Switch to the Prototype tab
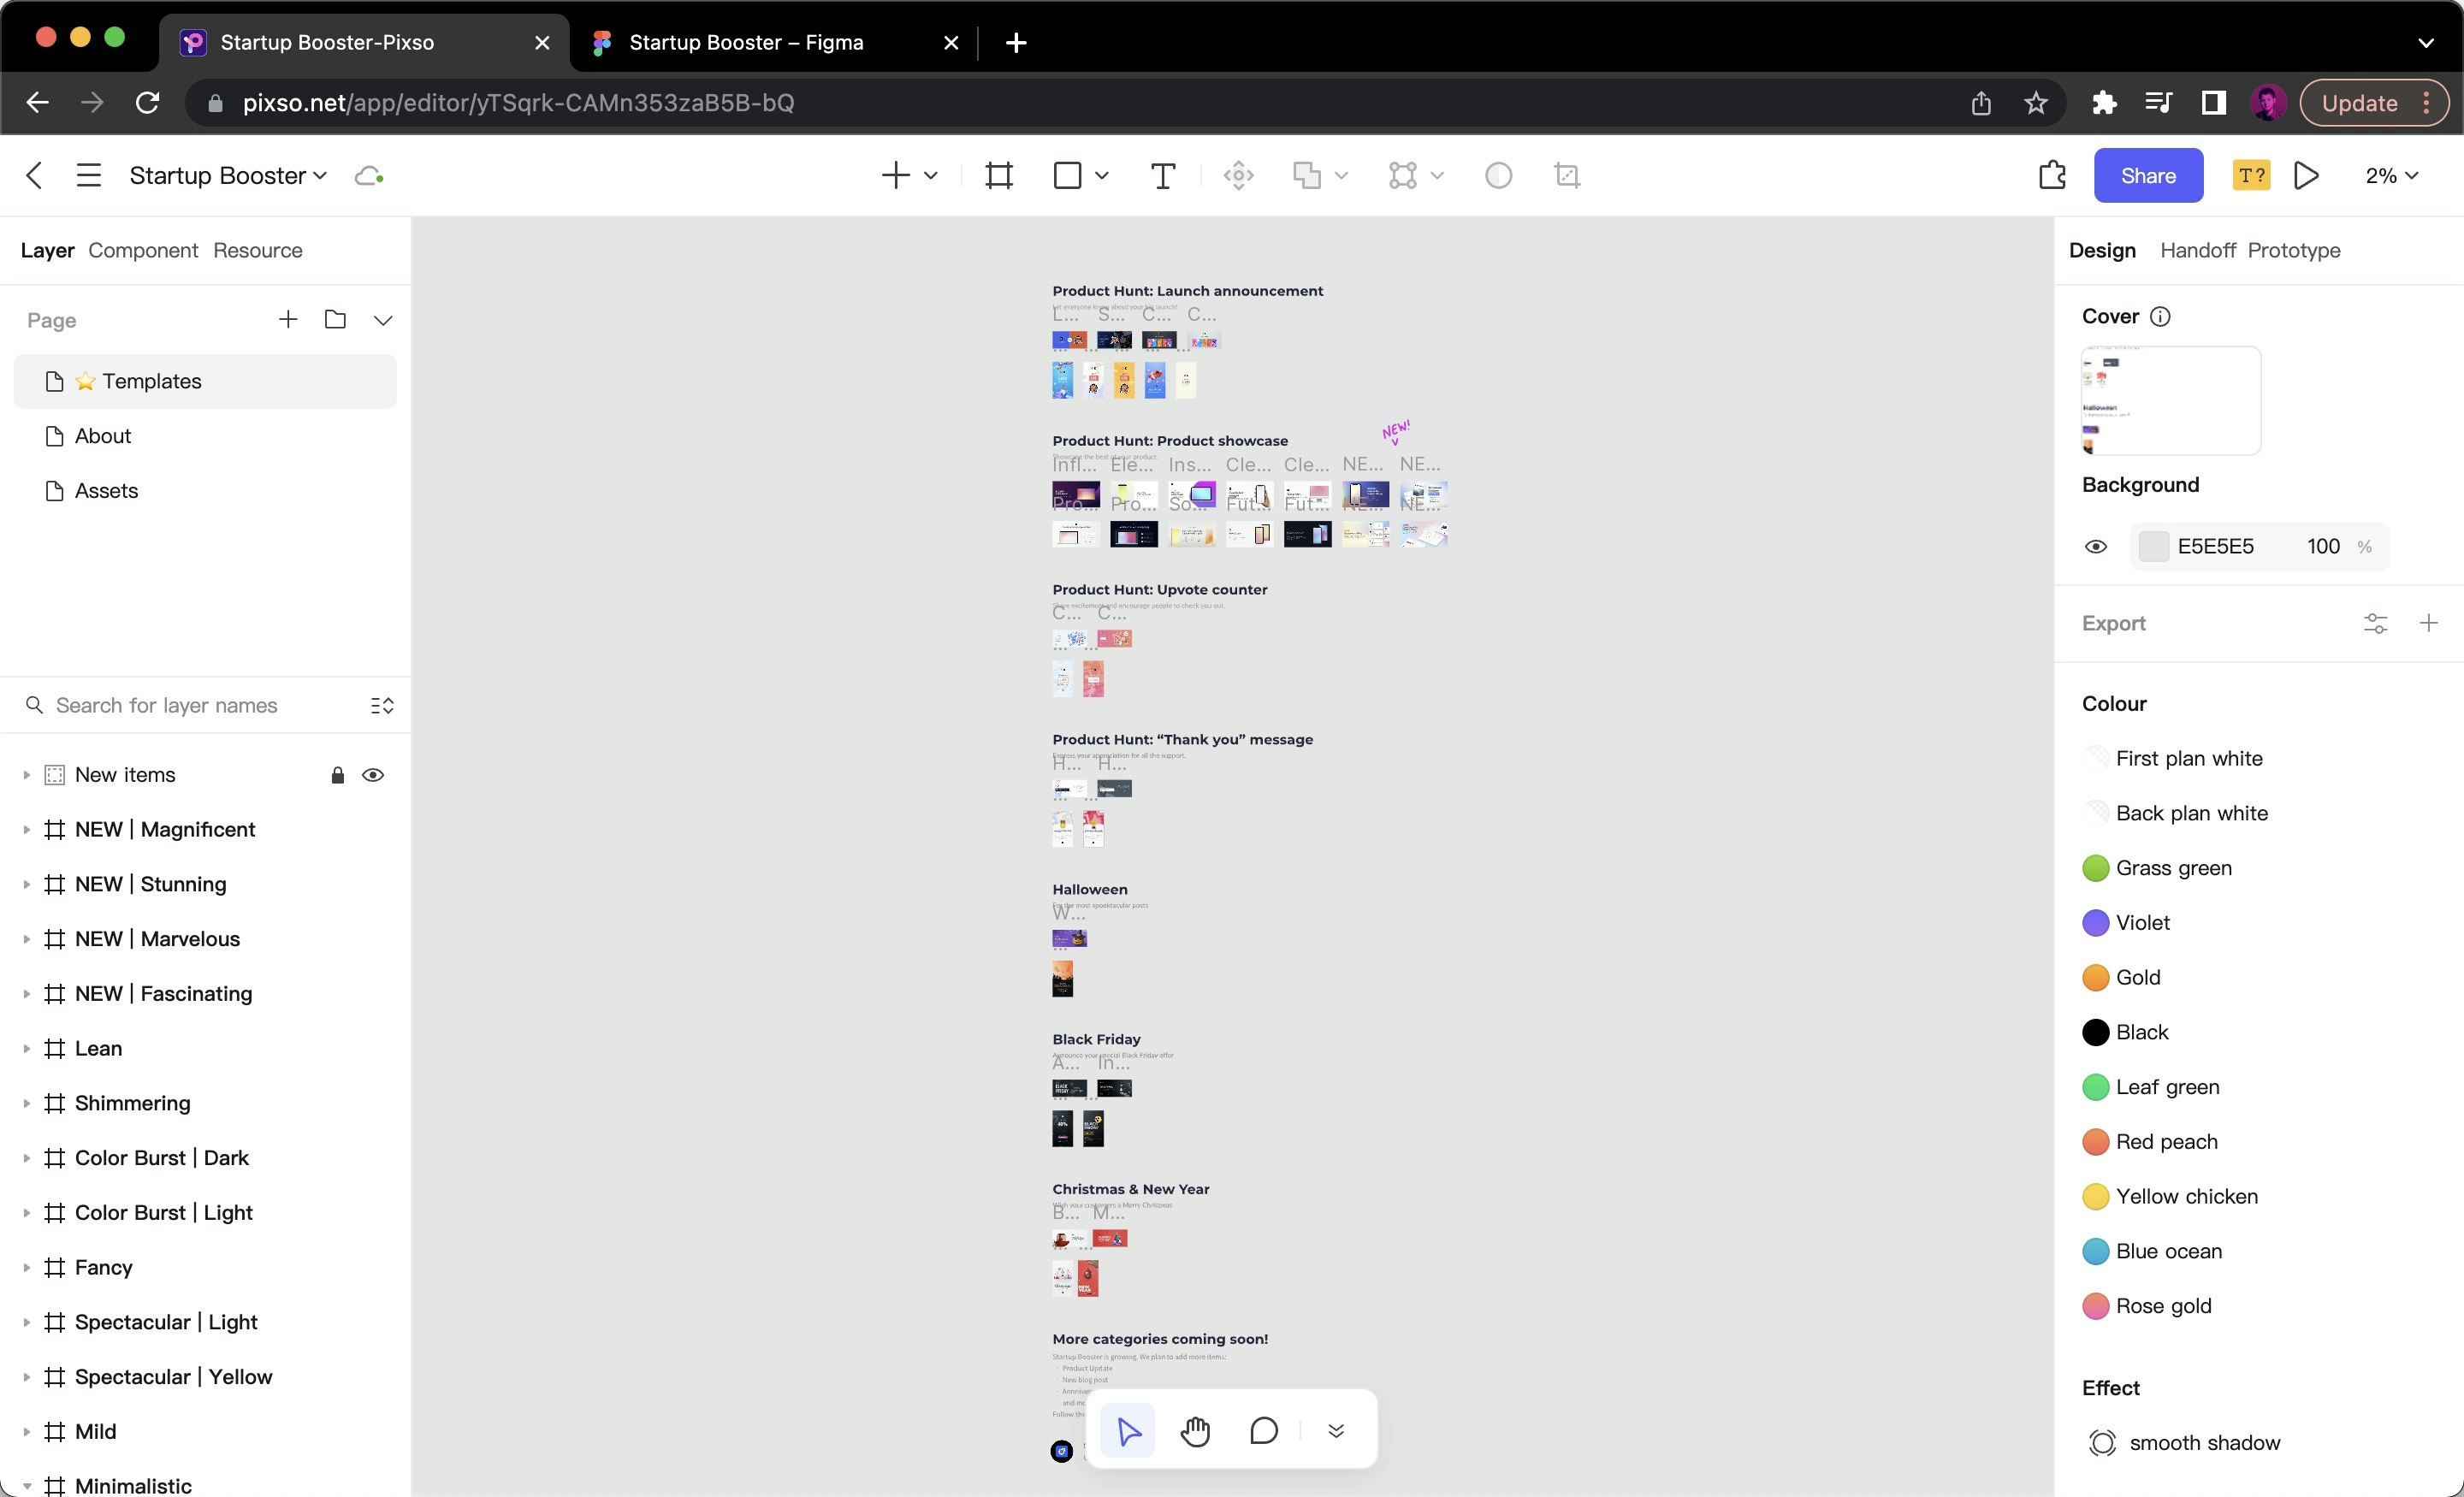2464x1497 pixels. 2293,250
